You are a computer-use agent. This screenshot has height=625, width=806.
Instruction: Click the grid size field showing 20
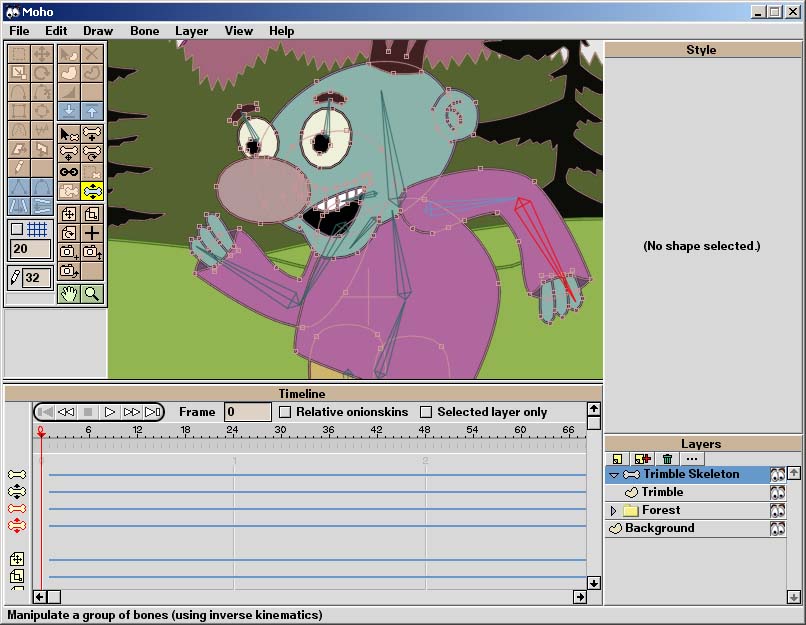point(31,249)
